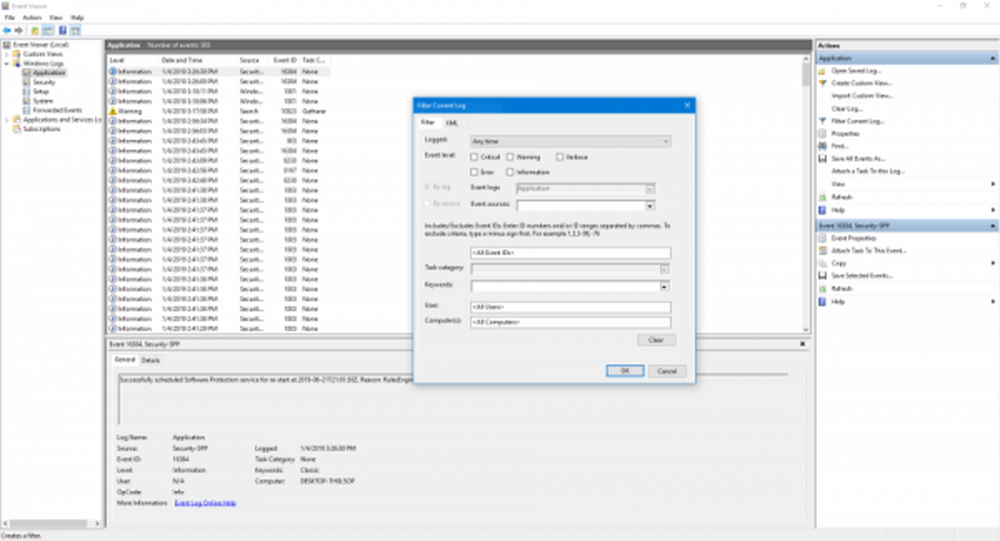Select the Setup log in the tree

tap(41, 91)
